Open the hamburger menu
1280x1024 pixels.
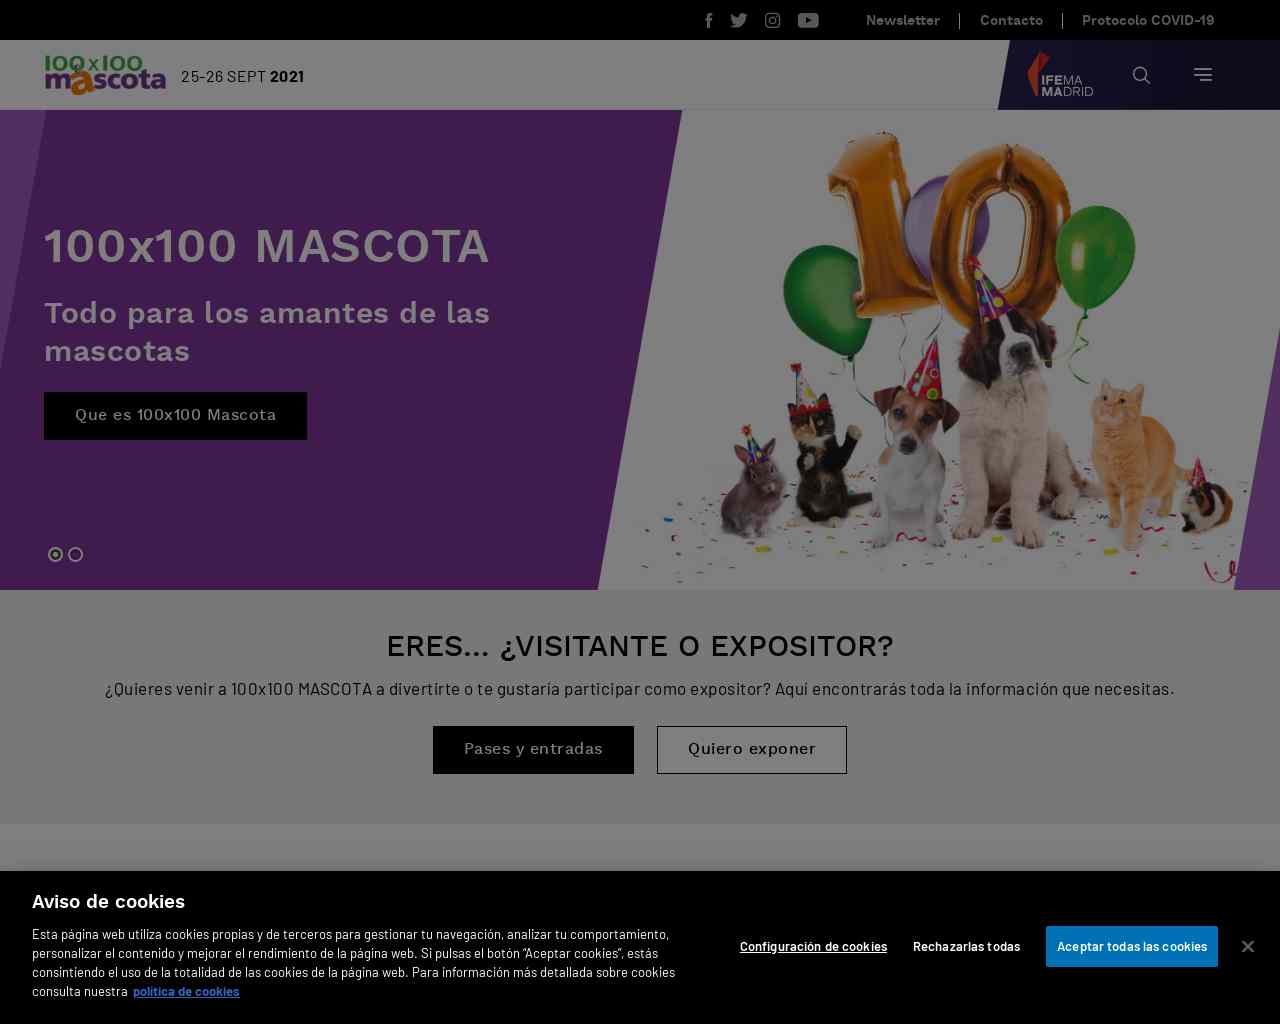point(1203,75)
